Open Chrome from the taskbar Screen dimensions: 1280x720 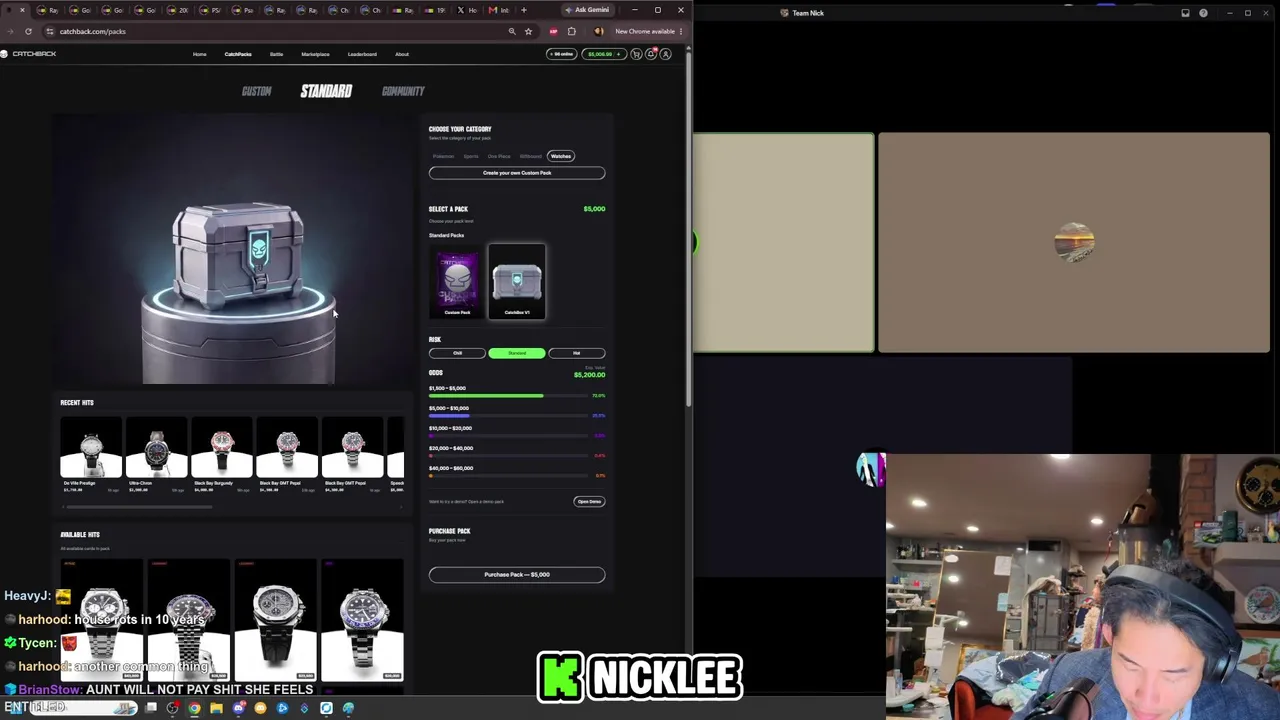(194, 708)
